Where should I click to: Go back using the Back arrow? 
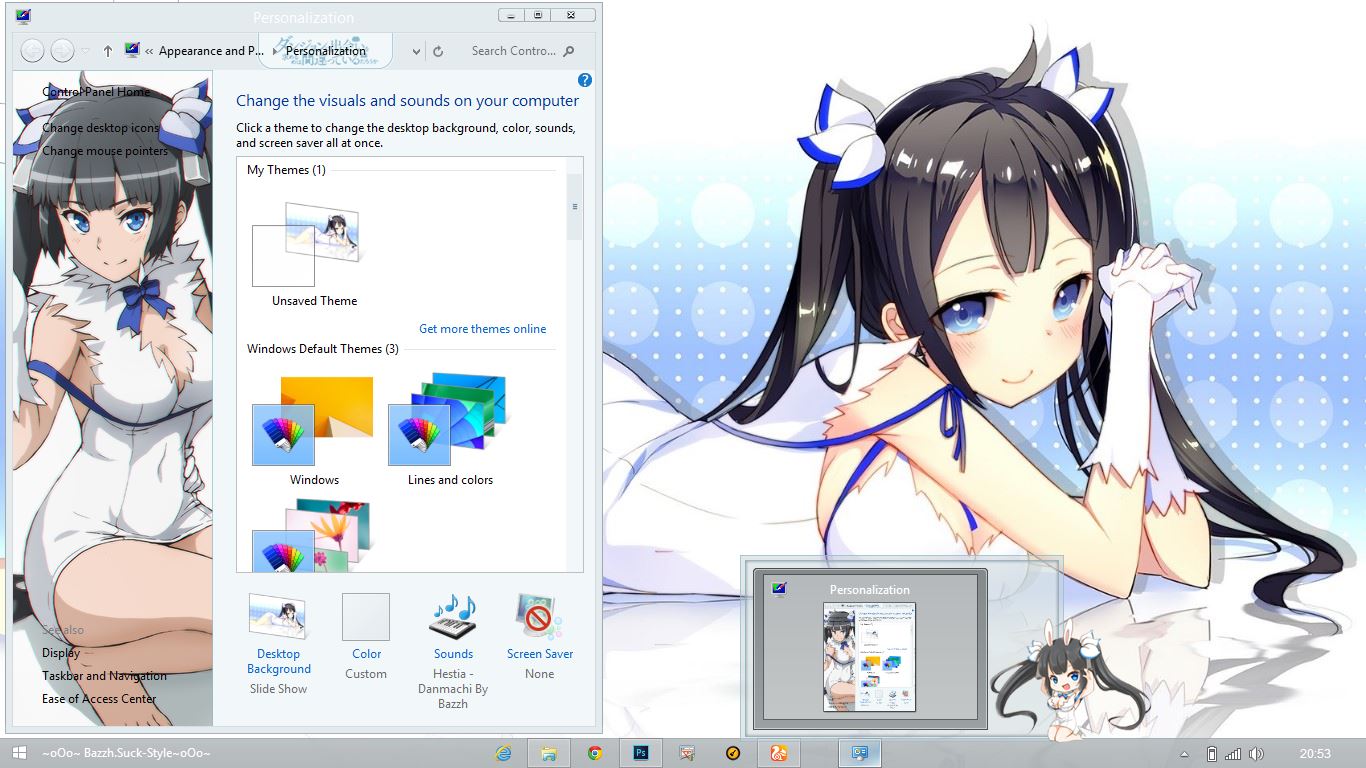point(32,50)
